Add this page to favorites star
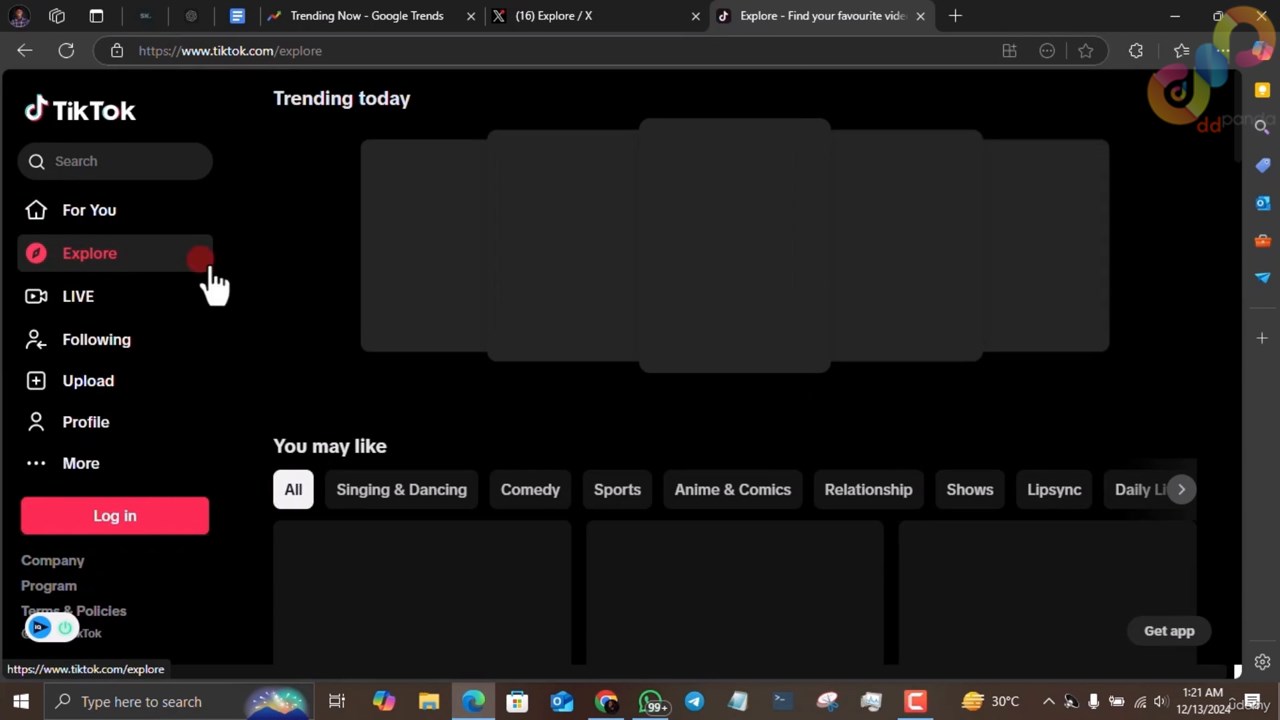The image size is (1280, 720). pyautogui.click(x=1085, y=51)
